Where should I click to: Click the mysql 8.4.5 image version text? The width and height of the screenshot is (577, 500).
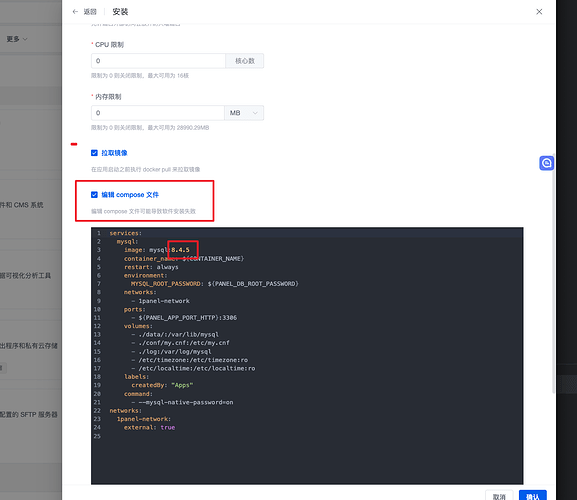[180, 250]
